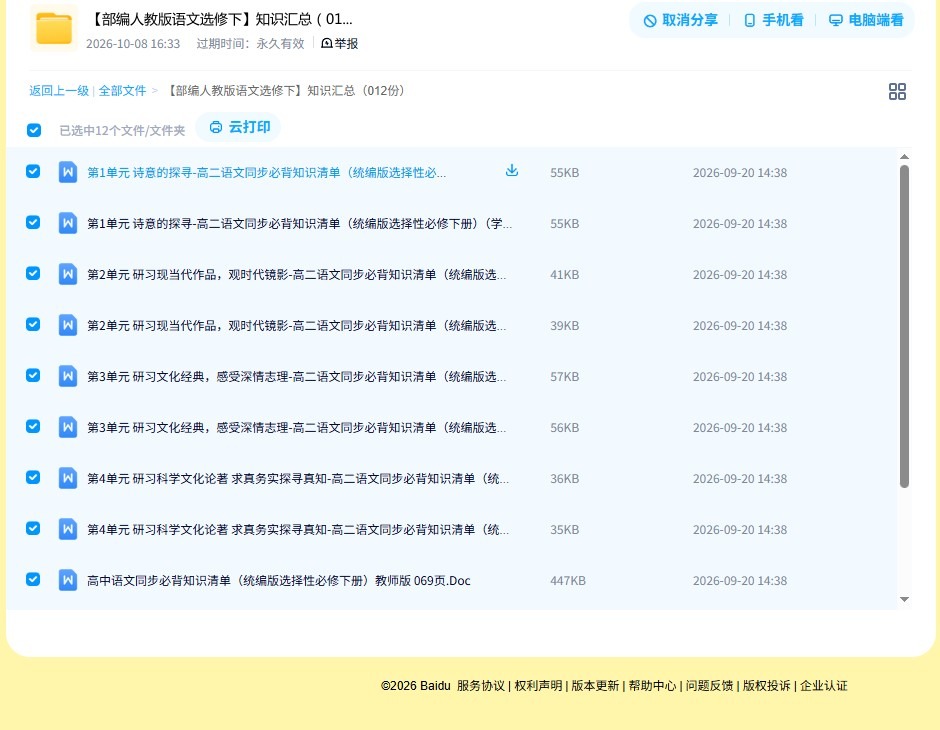Open 版权投诉 footer link
Image resolution: width=940 pixels, height=730 pixels.
(766, 685)
